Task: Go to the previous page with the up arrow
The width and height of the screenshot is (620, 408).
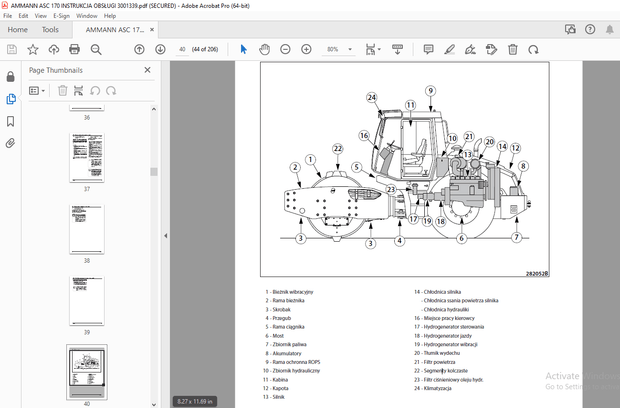Action: coord(139,49)
